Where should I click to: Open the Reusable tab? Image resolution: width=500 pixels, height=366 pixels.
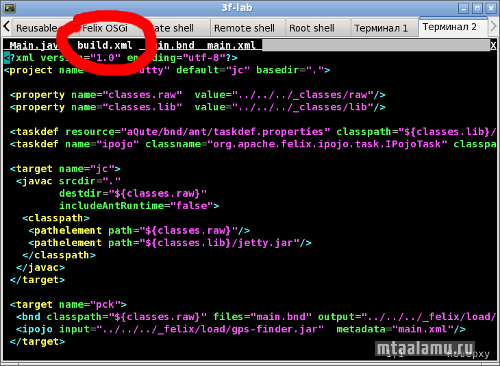(x=37, y=28)
